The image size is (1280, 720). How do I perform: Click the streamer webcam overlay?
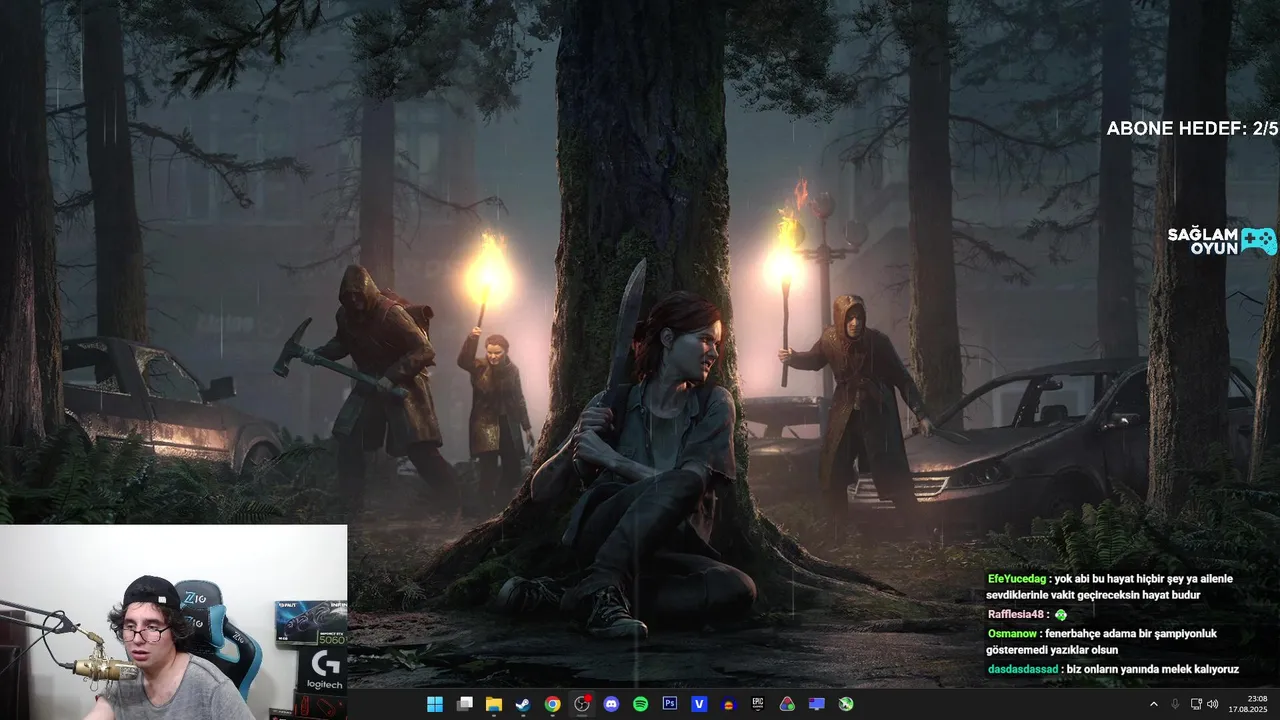coord(173,622)
